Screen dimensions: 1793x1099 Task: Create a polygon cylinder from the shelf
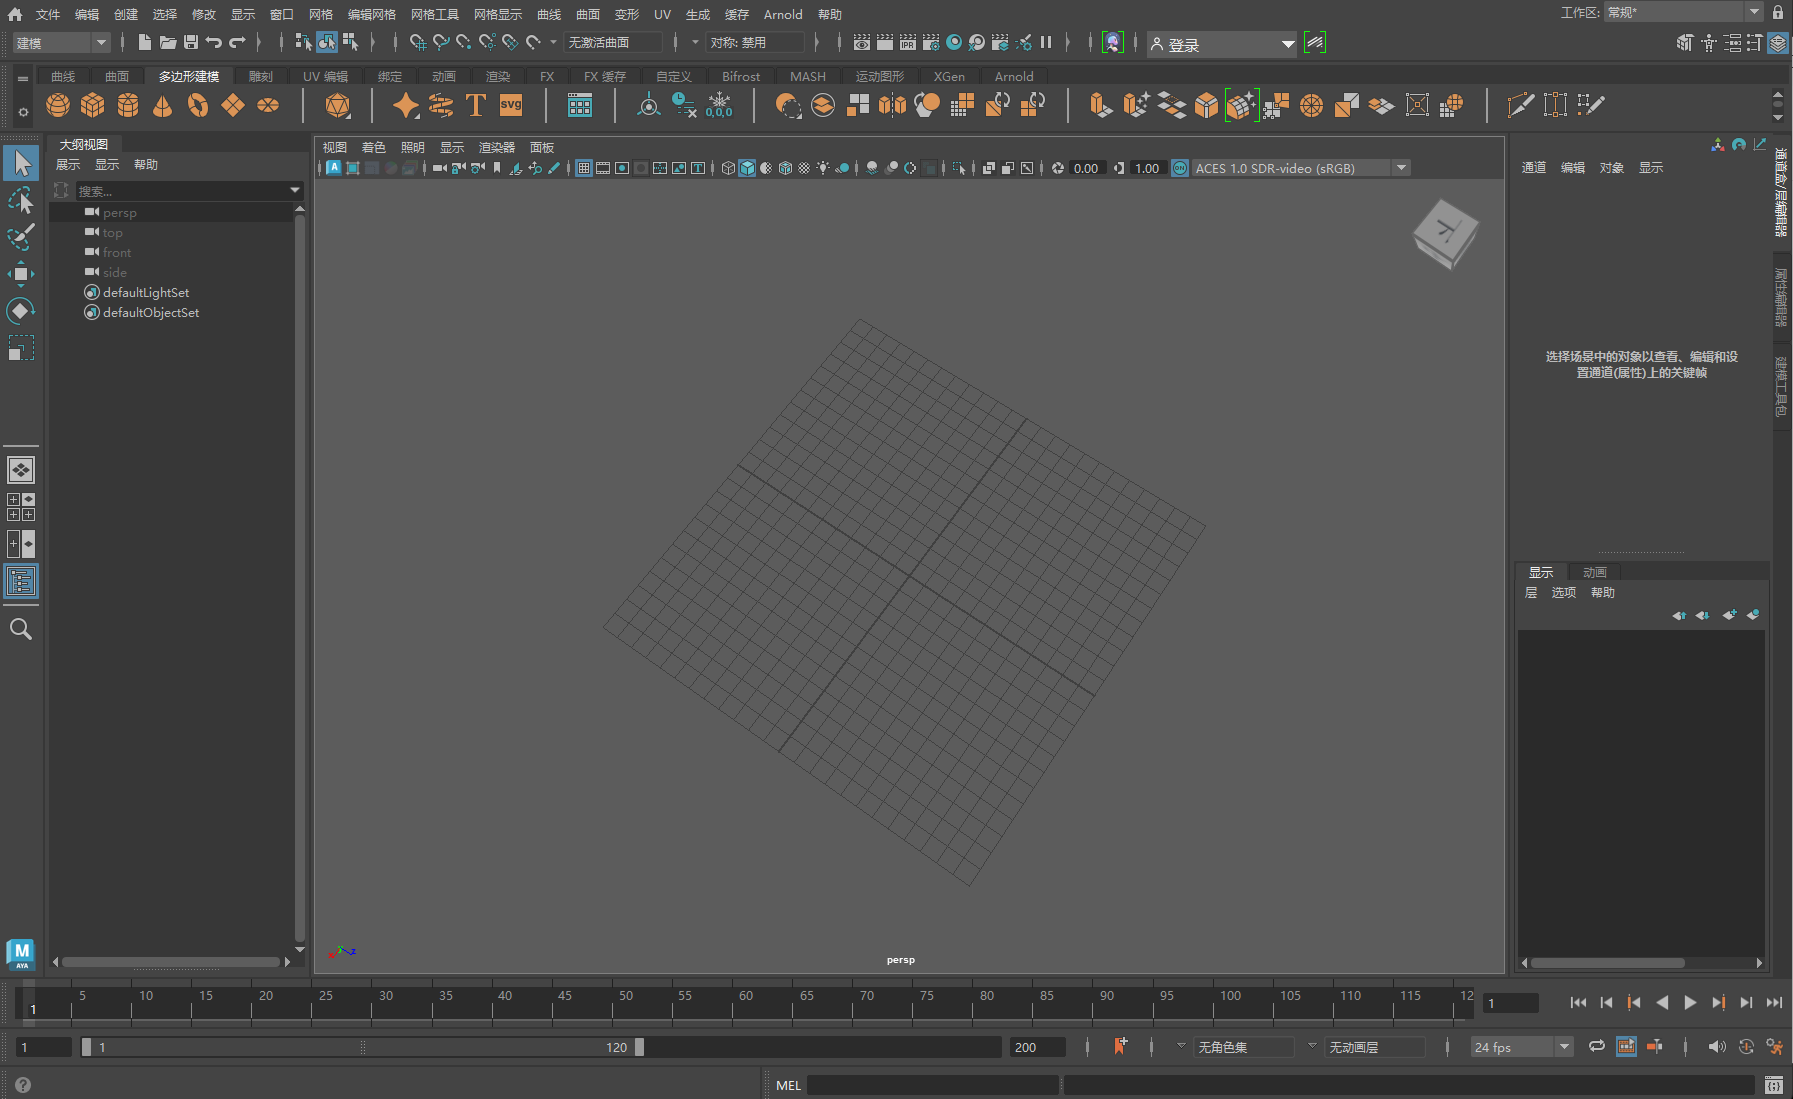128,105
